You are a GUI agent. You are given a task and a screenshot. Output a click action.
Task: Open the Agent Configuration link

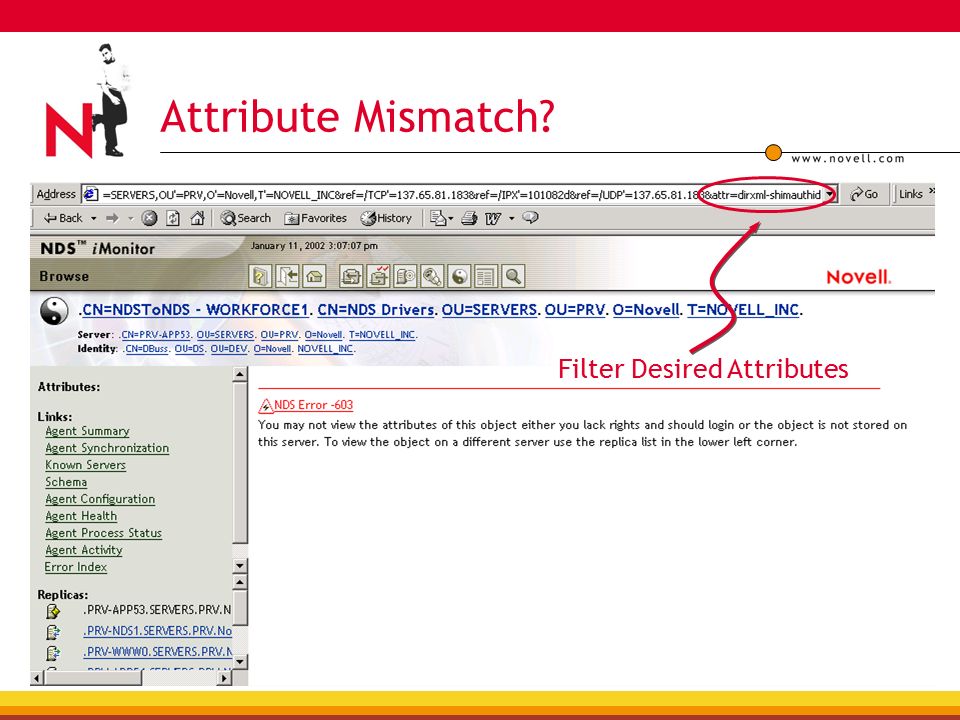click(100, 499)
